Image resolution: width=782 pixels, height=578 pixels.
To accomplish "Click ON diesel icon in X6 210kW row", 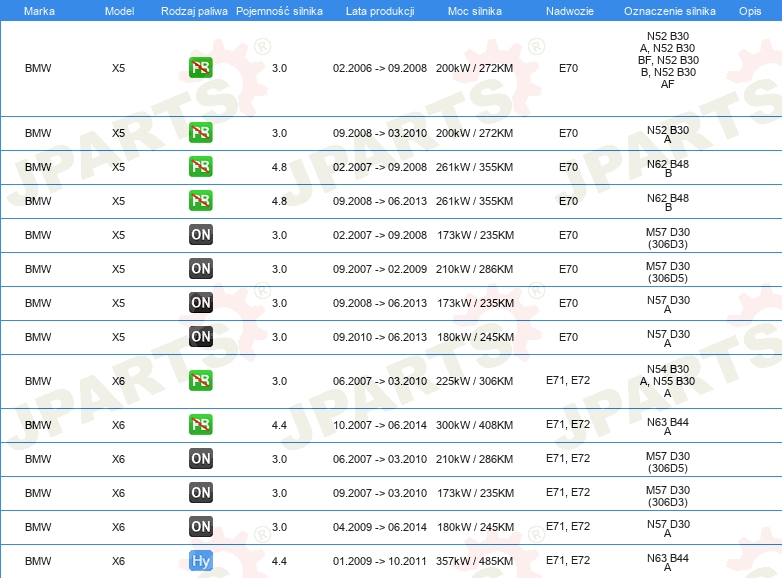I will point(200,458).
